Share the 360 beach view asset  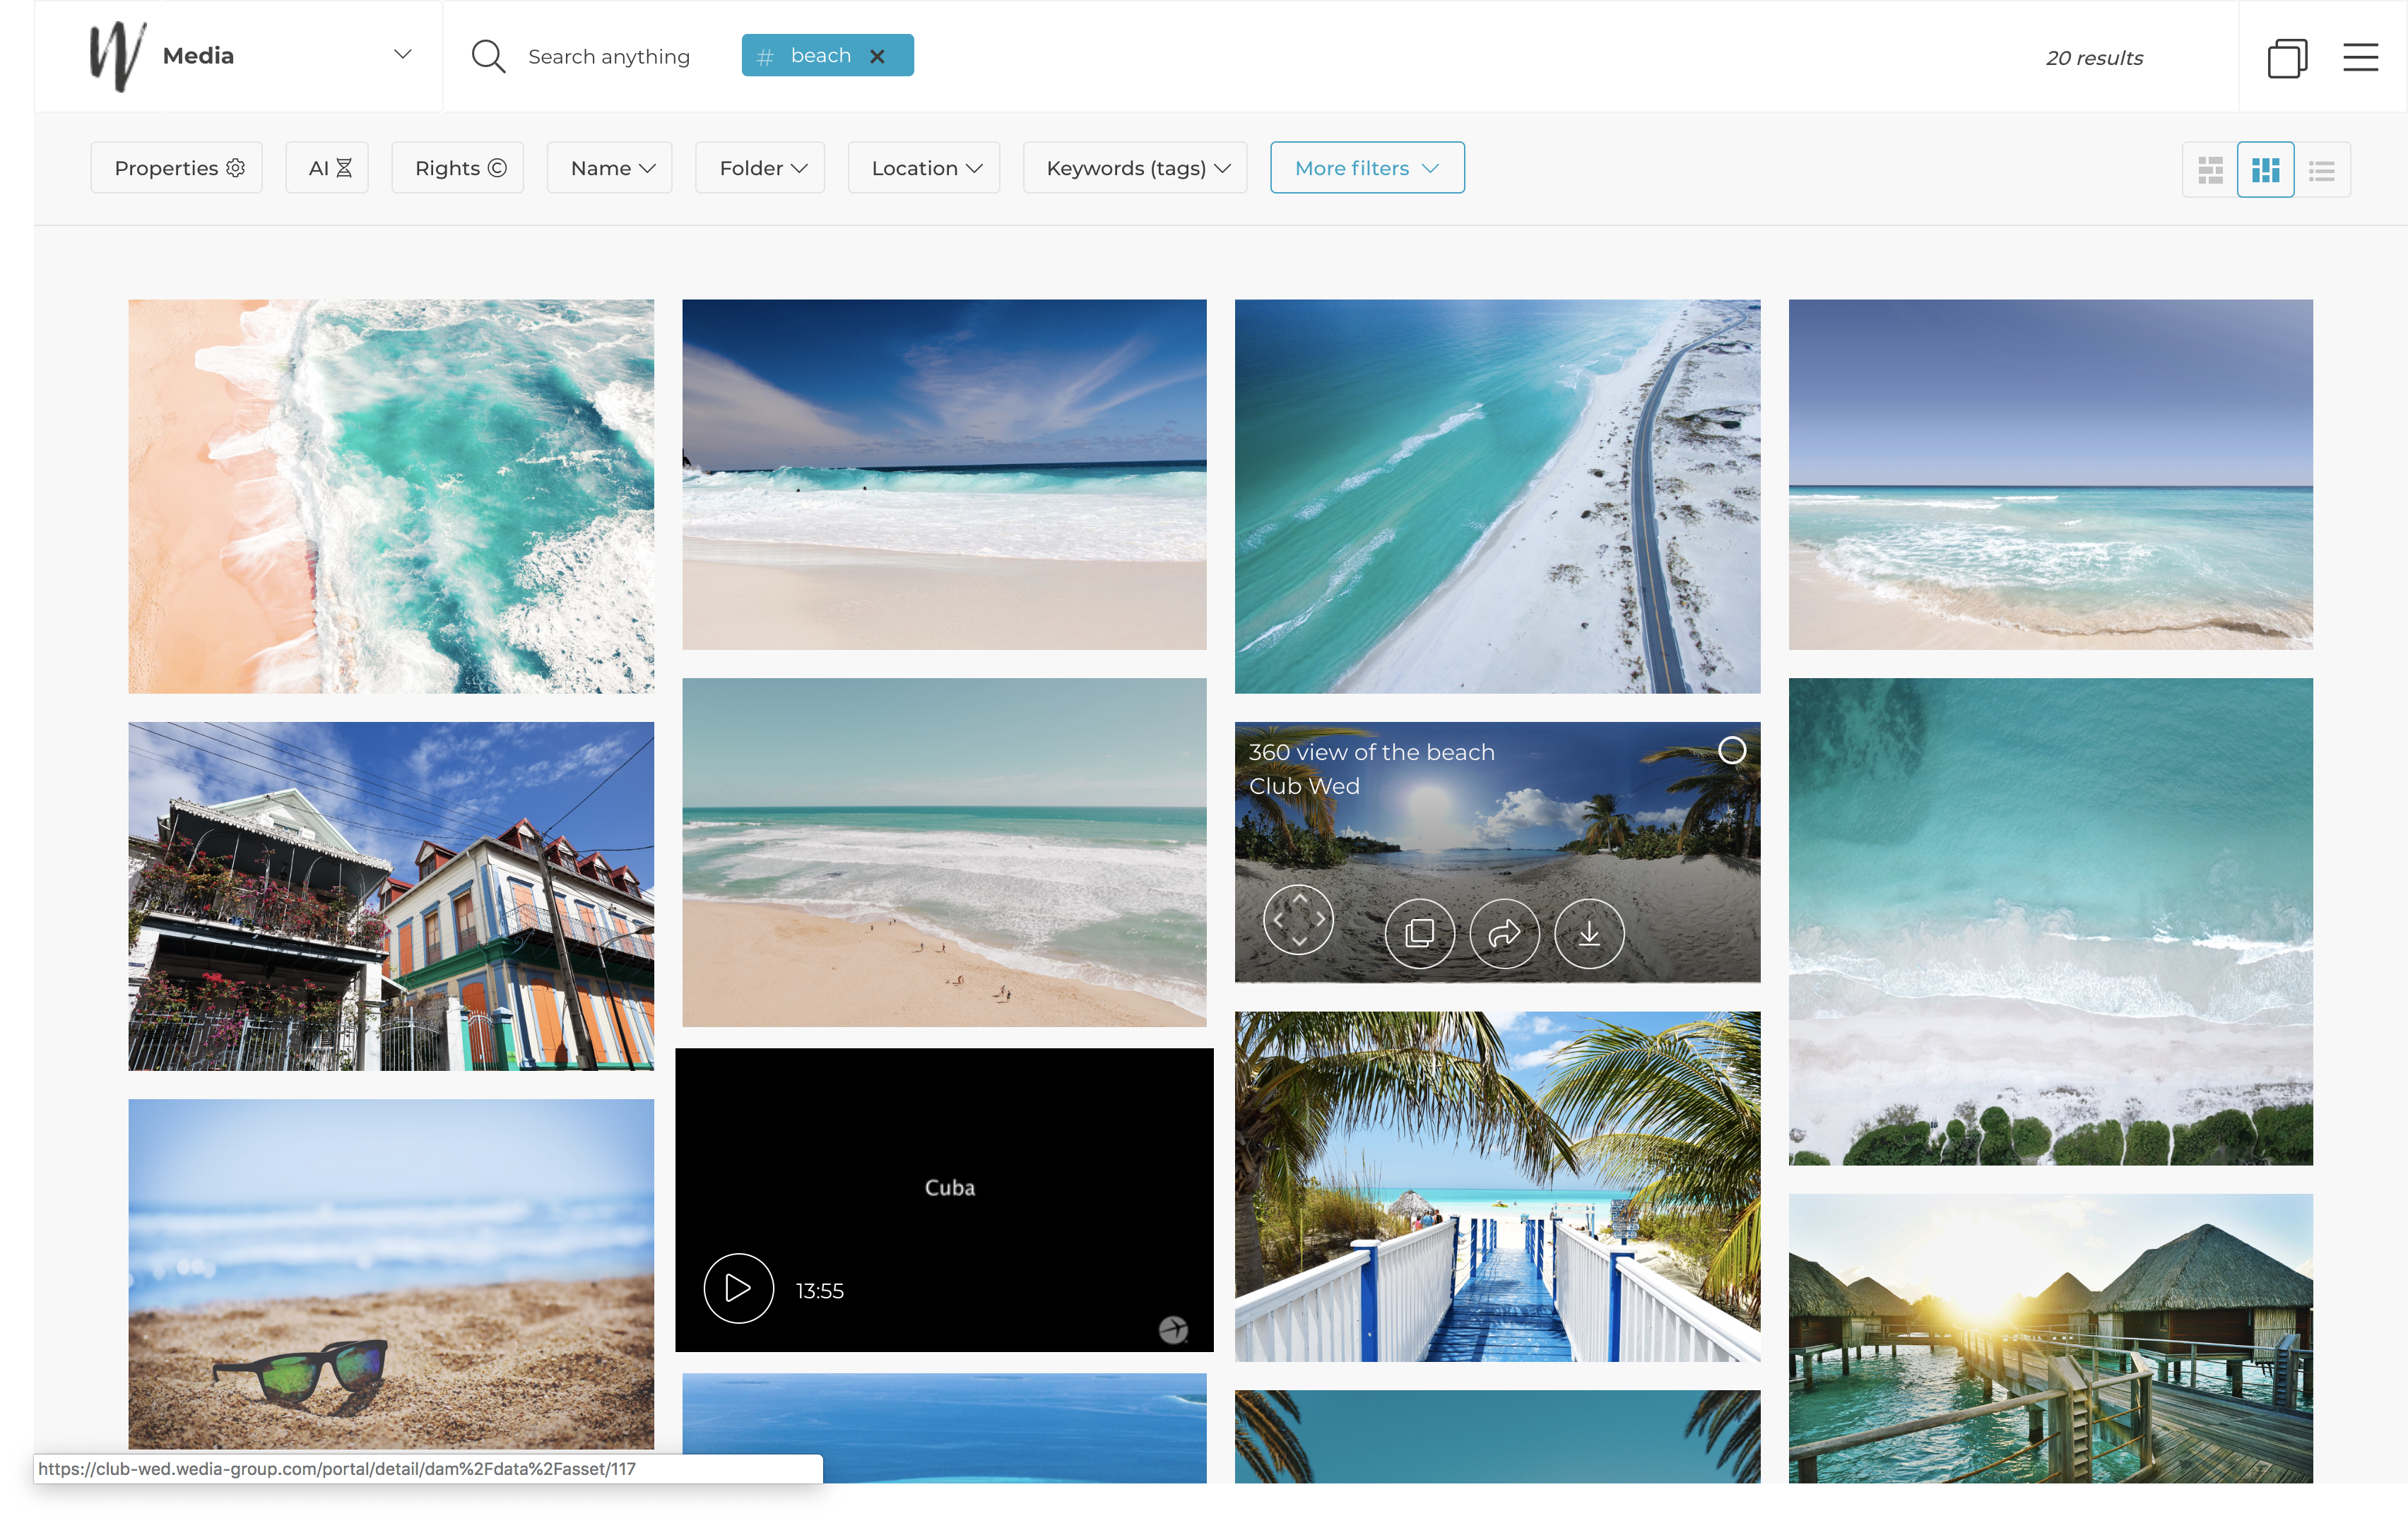[1504, 933]
